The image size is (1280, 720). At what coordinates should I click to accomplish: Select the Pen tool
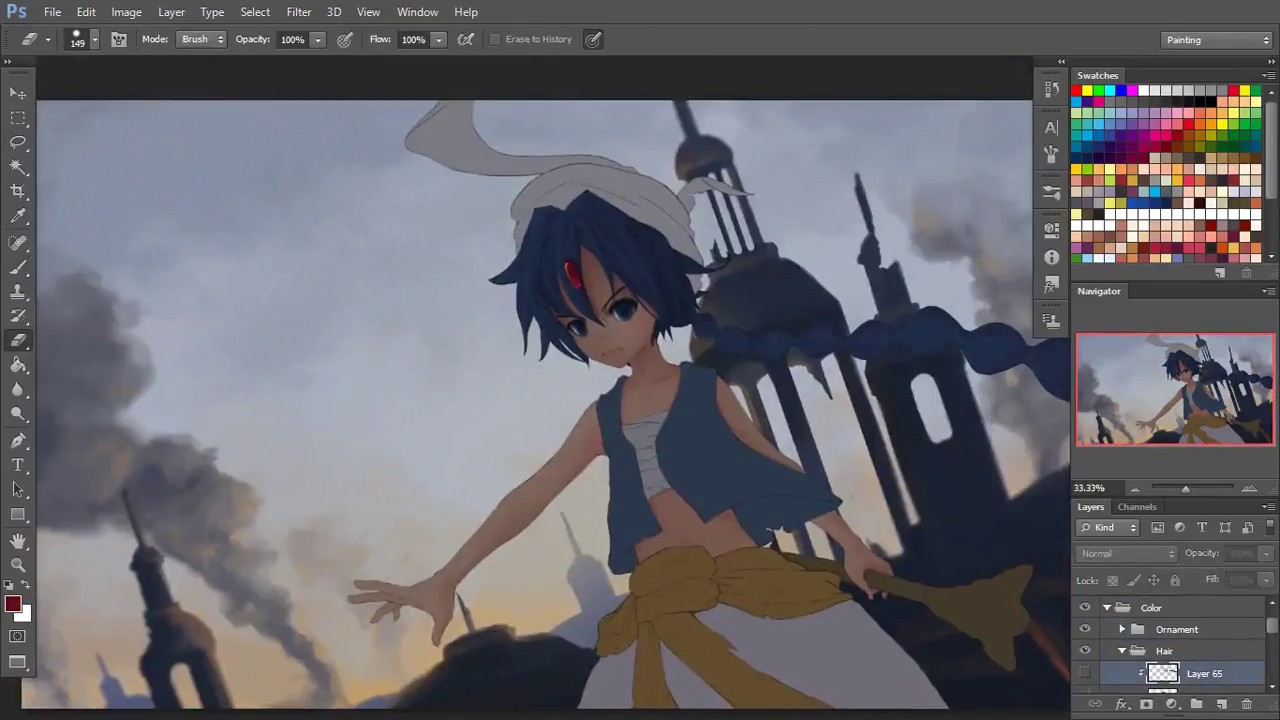click(18, 440)
